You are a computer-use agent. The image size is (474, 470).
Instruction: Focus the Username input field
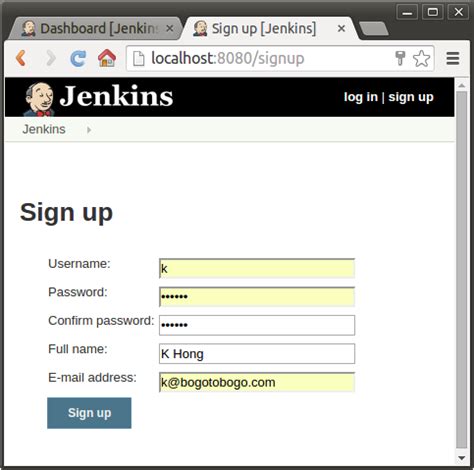point(257,268)
